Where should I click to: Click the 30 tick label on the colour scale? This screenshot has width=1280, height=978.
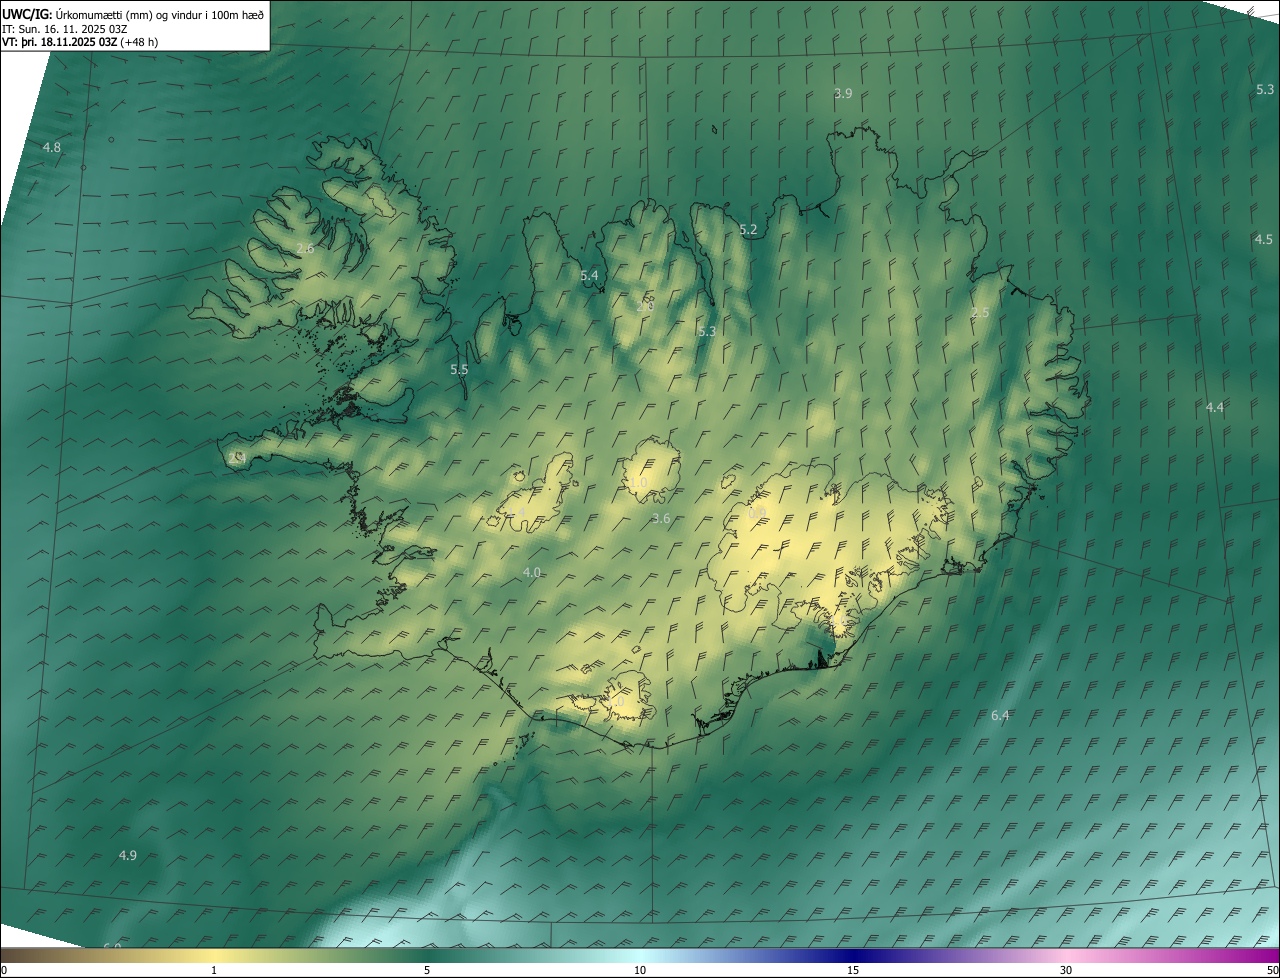click(x=1066, y=970)
